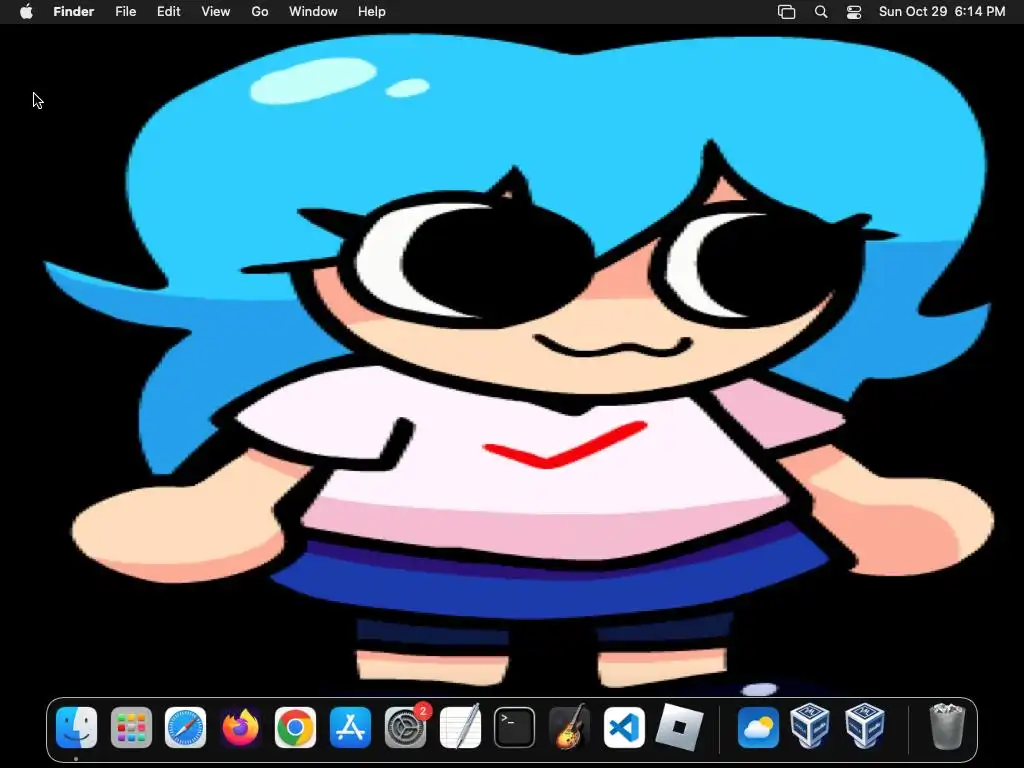The height and width of the screenshot is (768, 1024).
Task: Open the App Store icon
Action: coord(350,728)
